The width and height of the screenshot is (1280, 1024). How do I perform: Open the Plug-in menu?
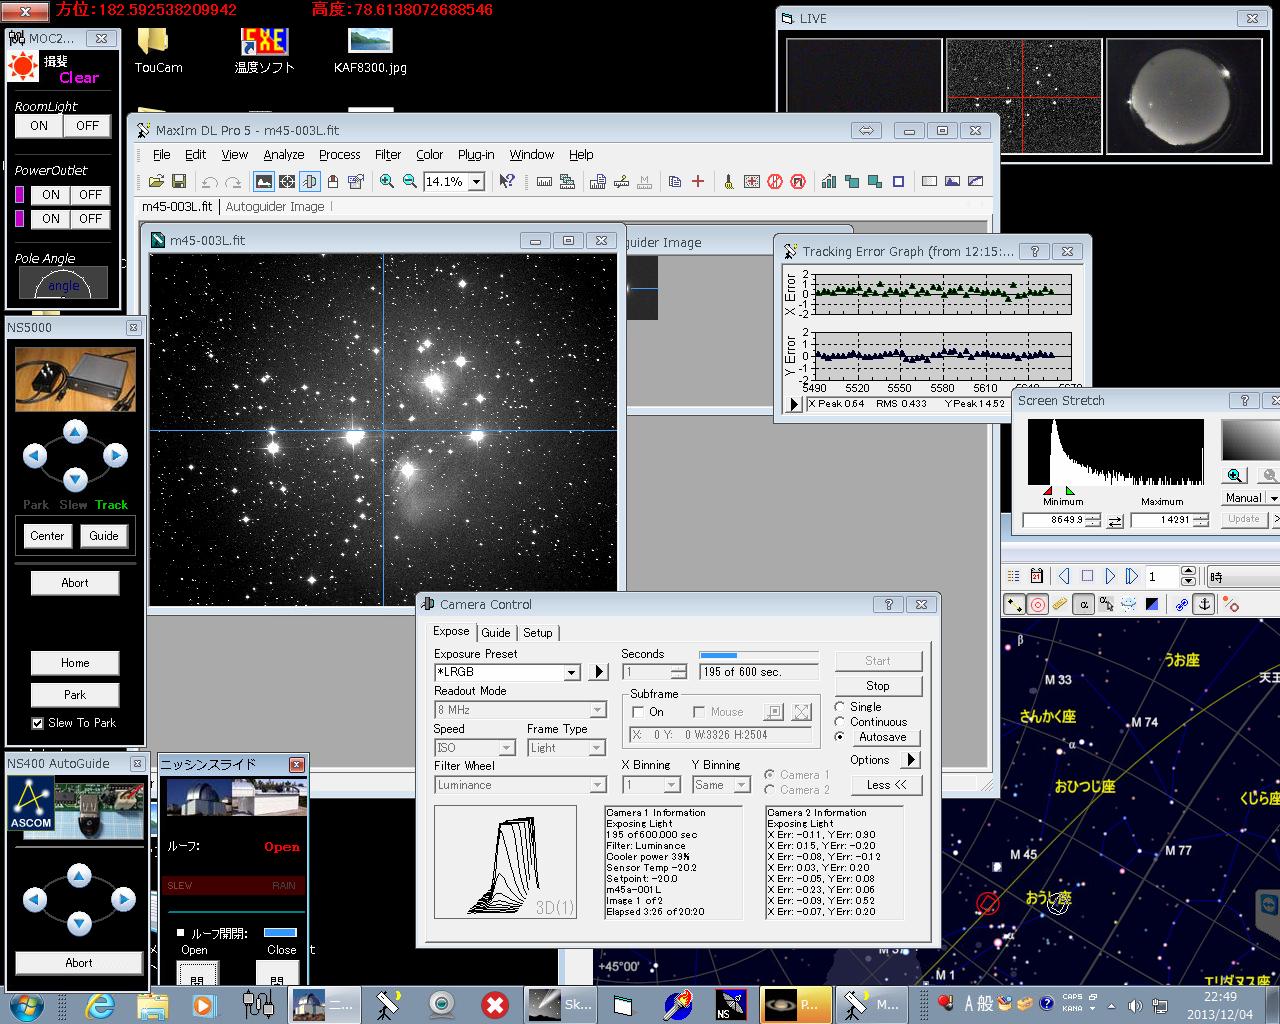pyautogui.click(x=476, y=155)
